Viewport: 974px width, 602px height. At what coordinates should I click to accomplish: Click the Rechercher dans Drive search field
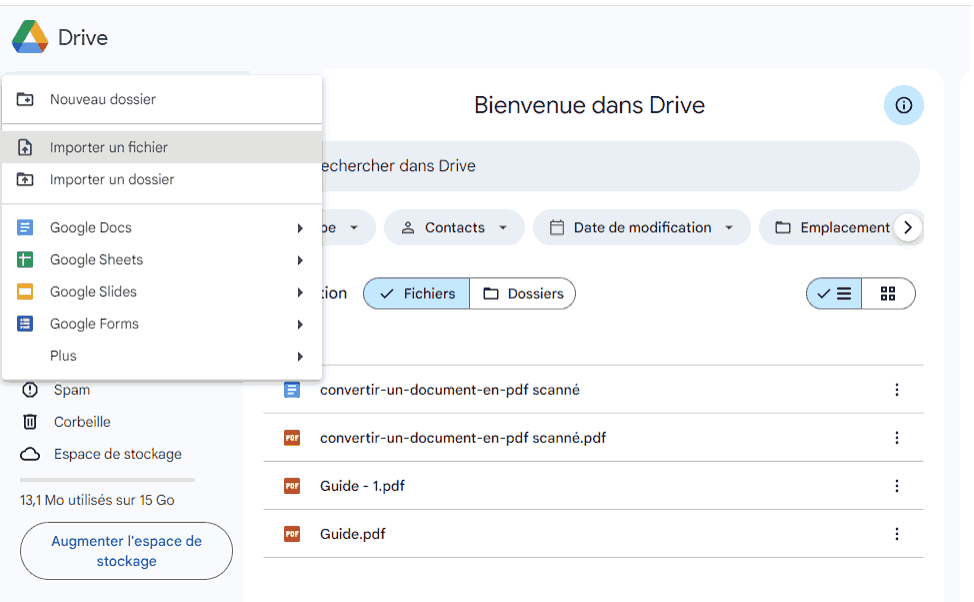click(621, 166)
